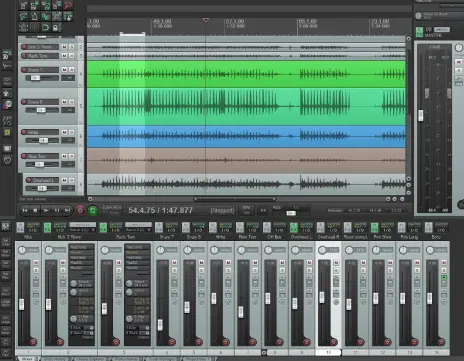This screenshot has height=361, width=464.
Task: Start playback with the Play button
Action: click(x=46, y=210)
